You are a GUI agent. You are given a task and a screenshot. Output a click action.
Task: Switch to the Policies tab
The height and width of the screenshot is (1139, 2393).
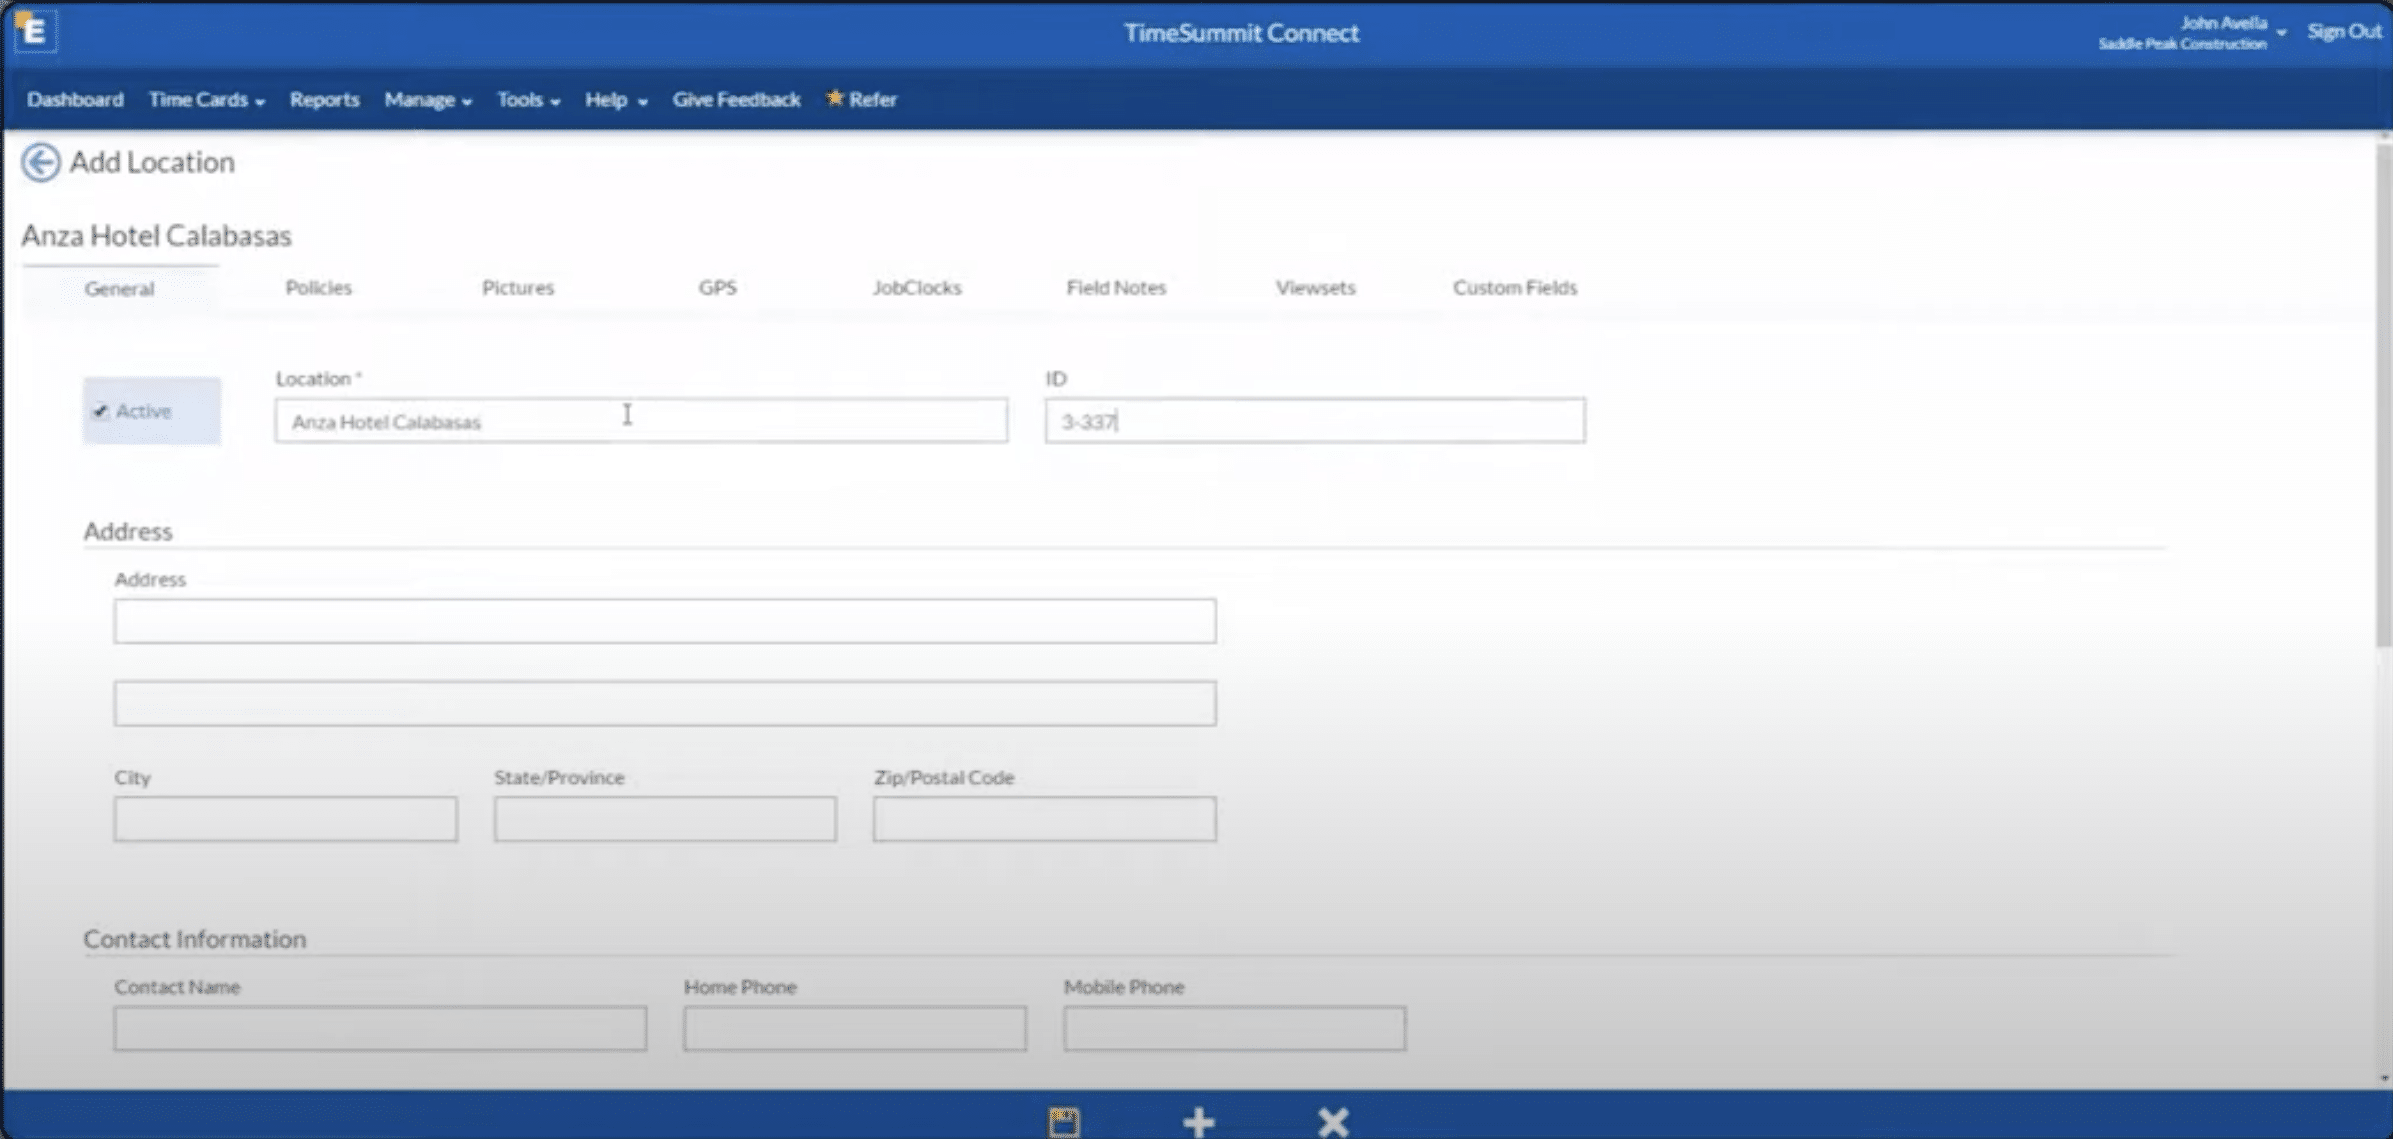pos(318,288)
